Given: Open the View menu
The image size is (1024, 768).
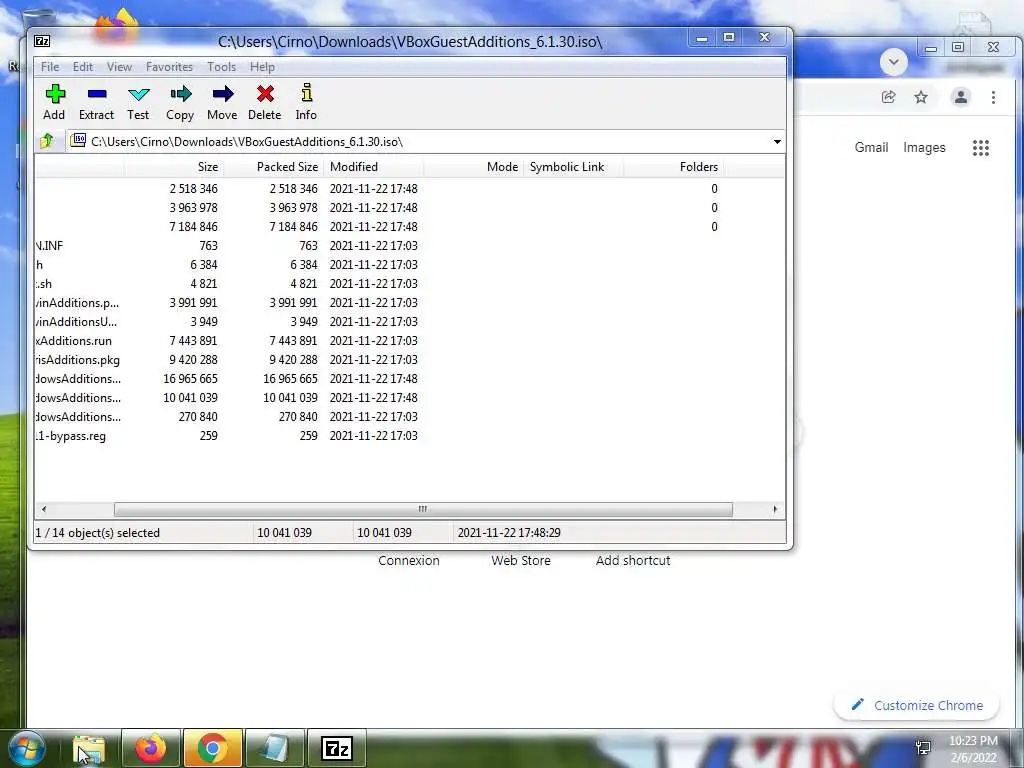Looking at the screenshot, I should pyautogui.click(x=120, y=67).
